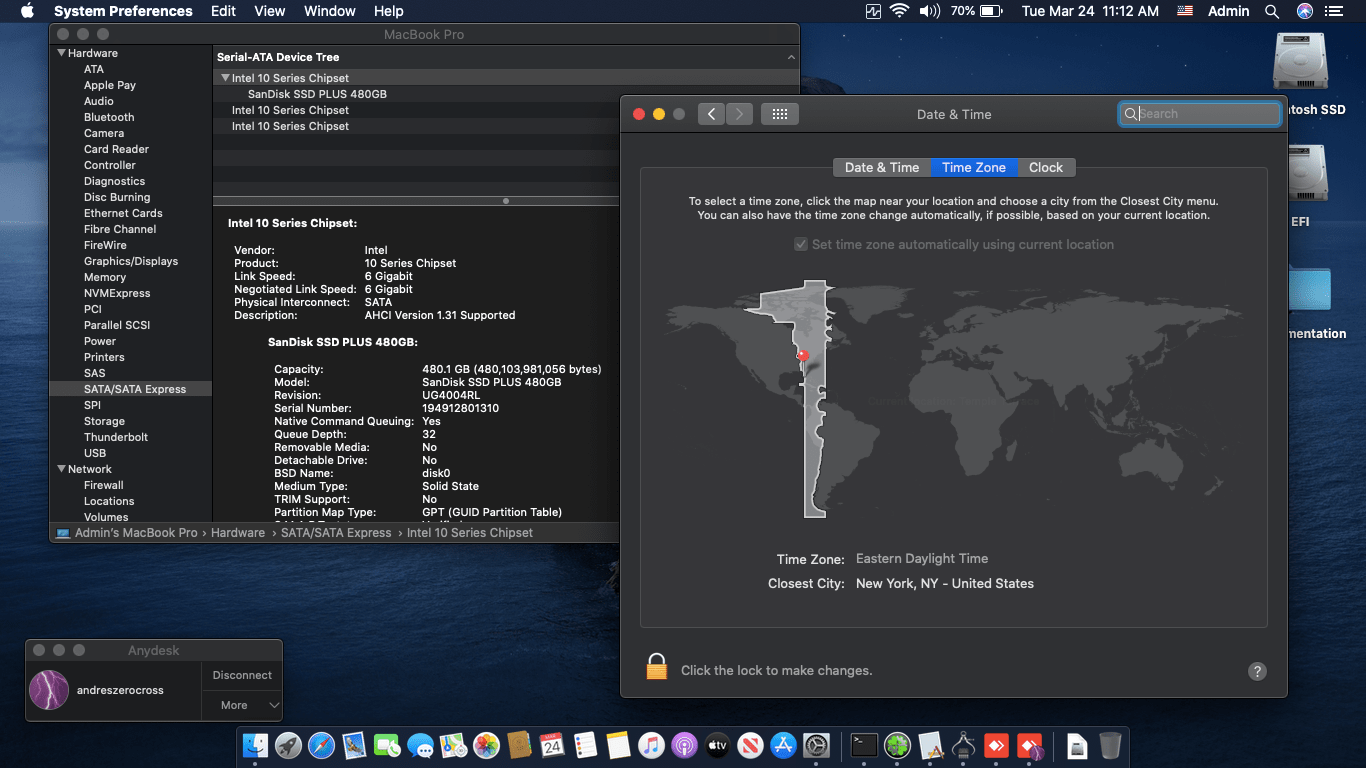The width and height of the screenshot is (1366, 768).
Task: Collapse the Network section in sidebar
Action: click(x=61, y=469)
